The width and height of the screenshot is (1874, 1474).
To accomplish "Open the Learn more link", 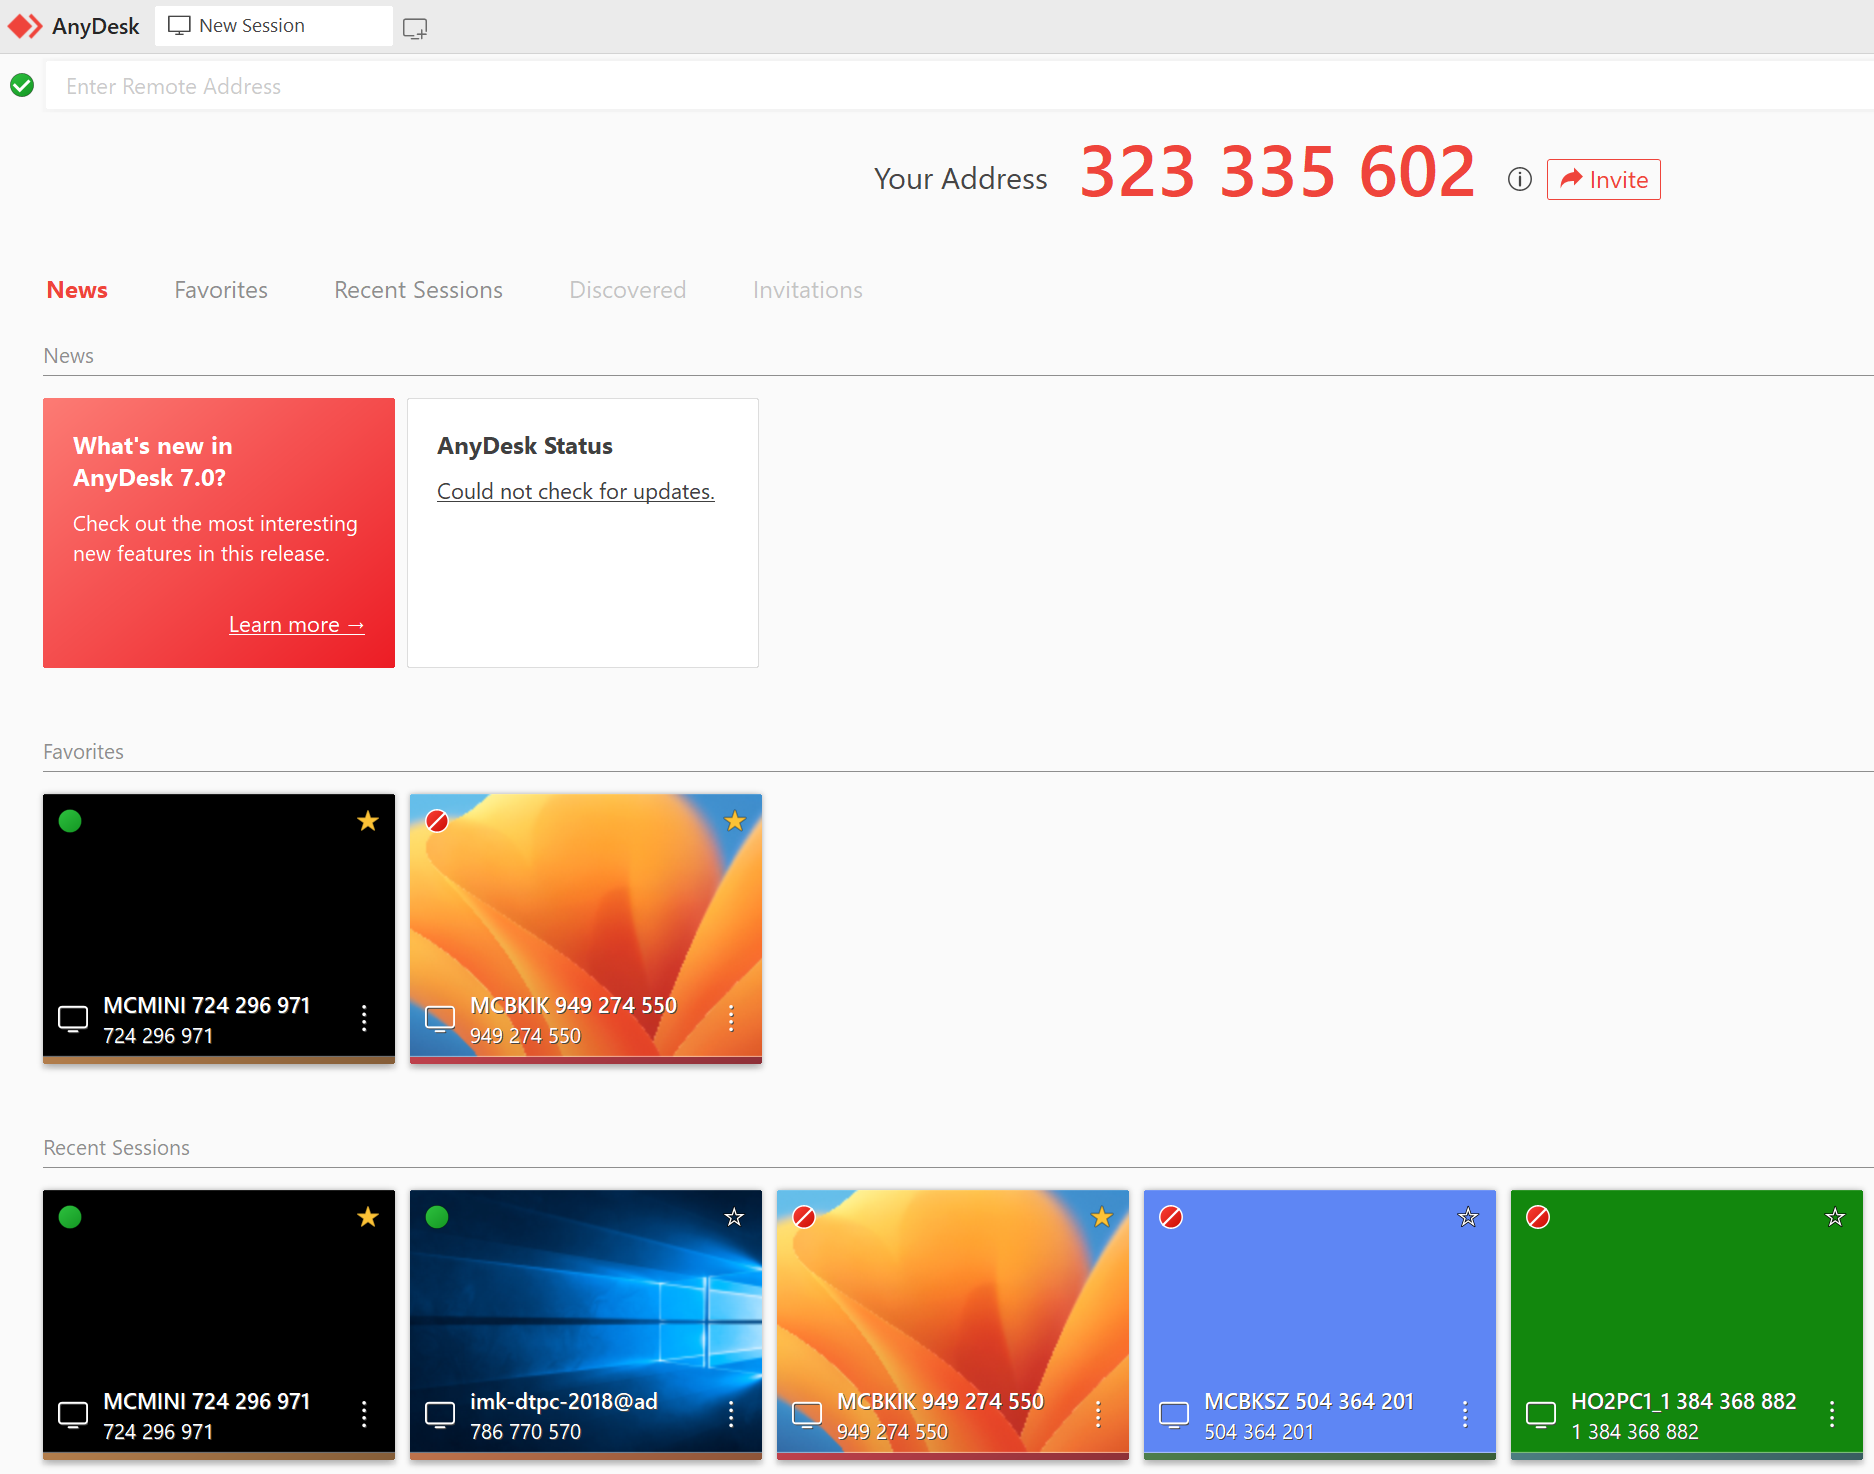I will [296, 625].
